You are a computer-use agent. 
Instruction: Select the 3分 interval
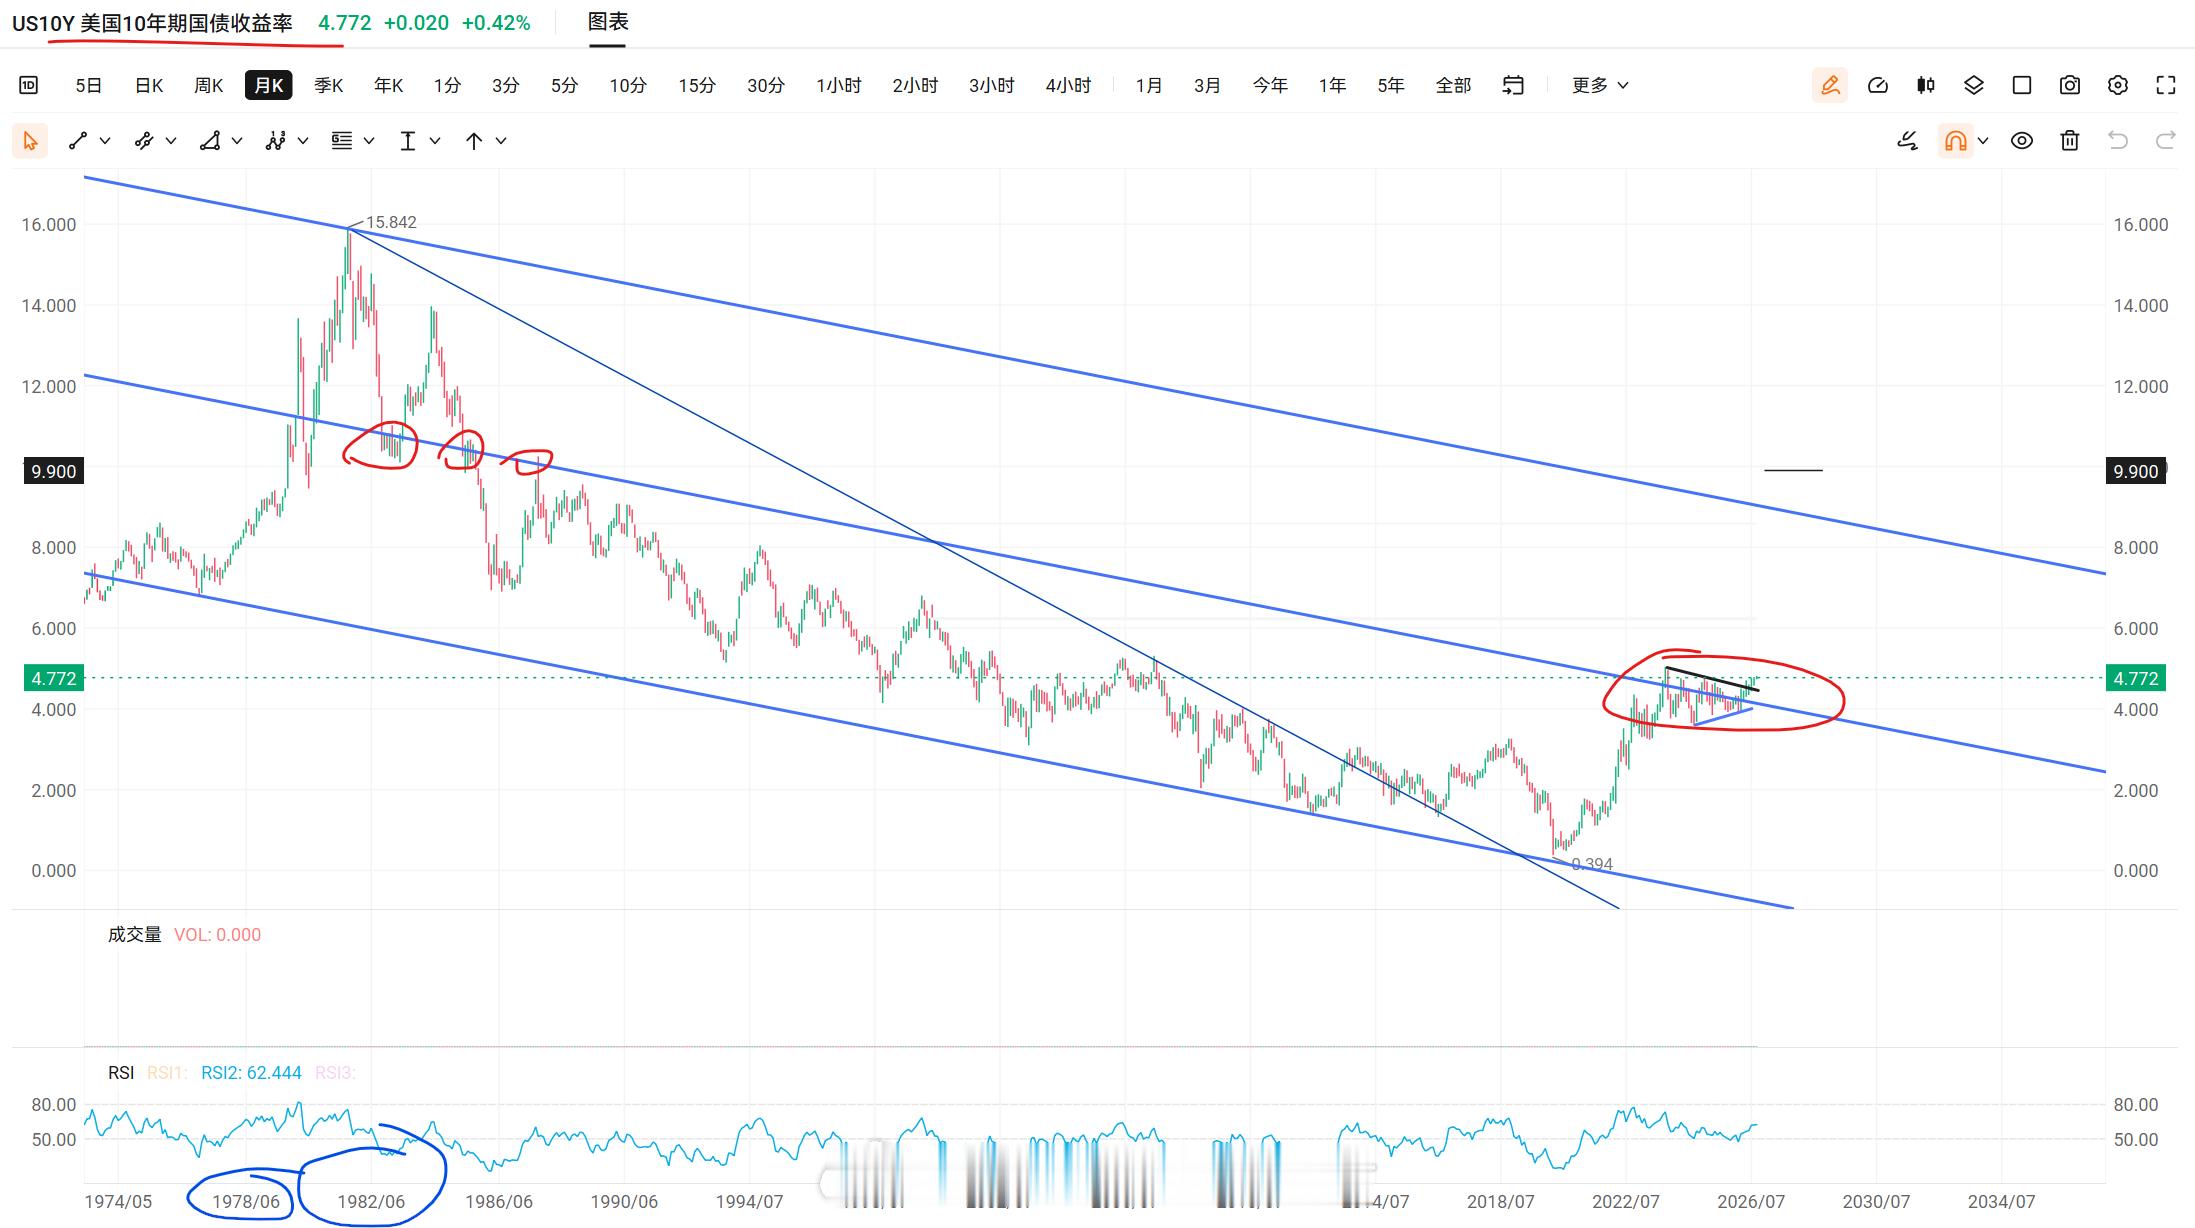[x=506, y=85]
